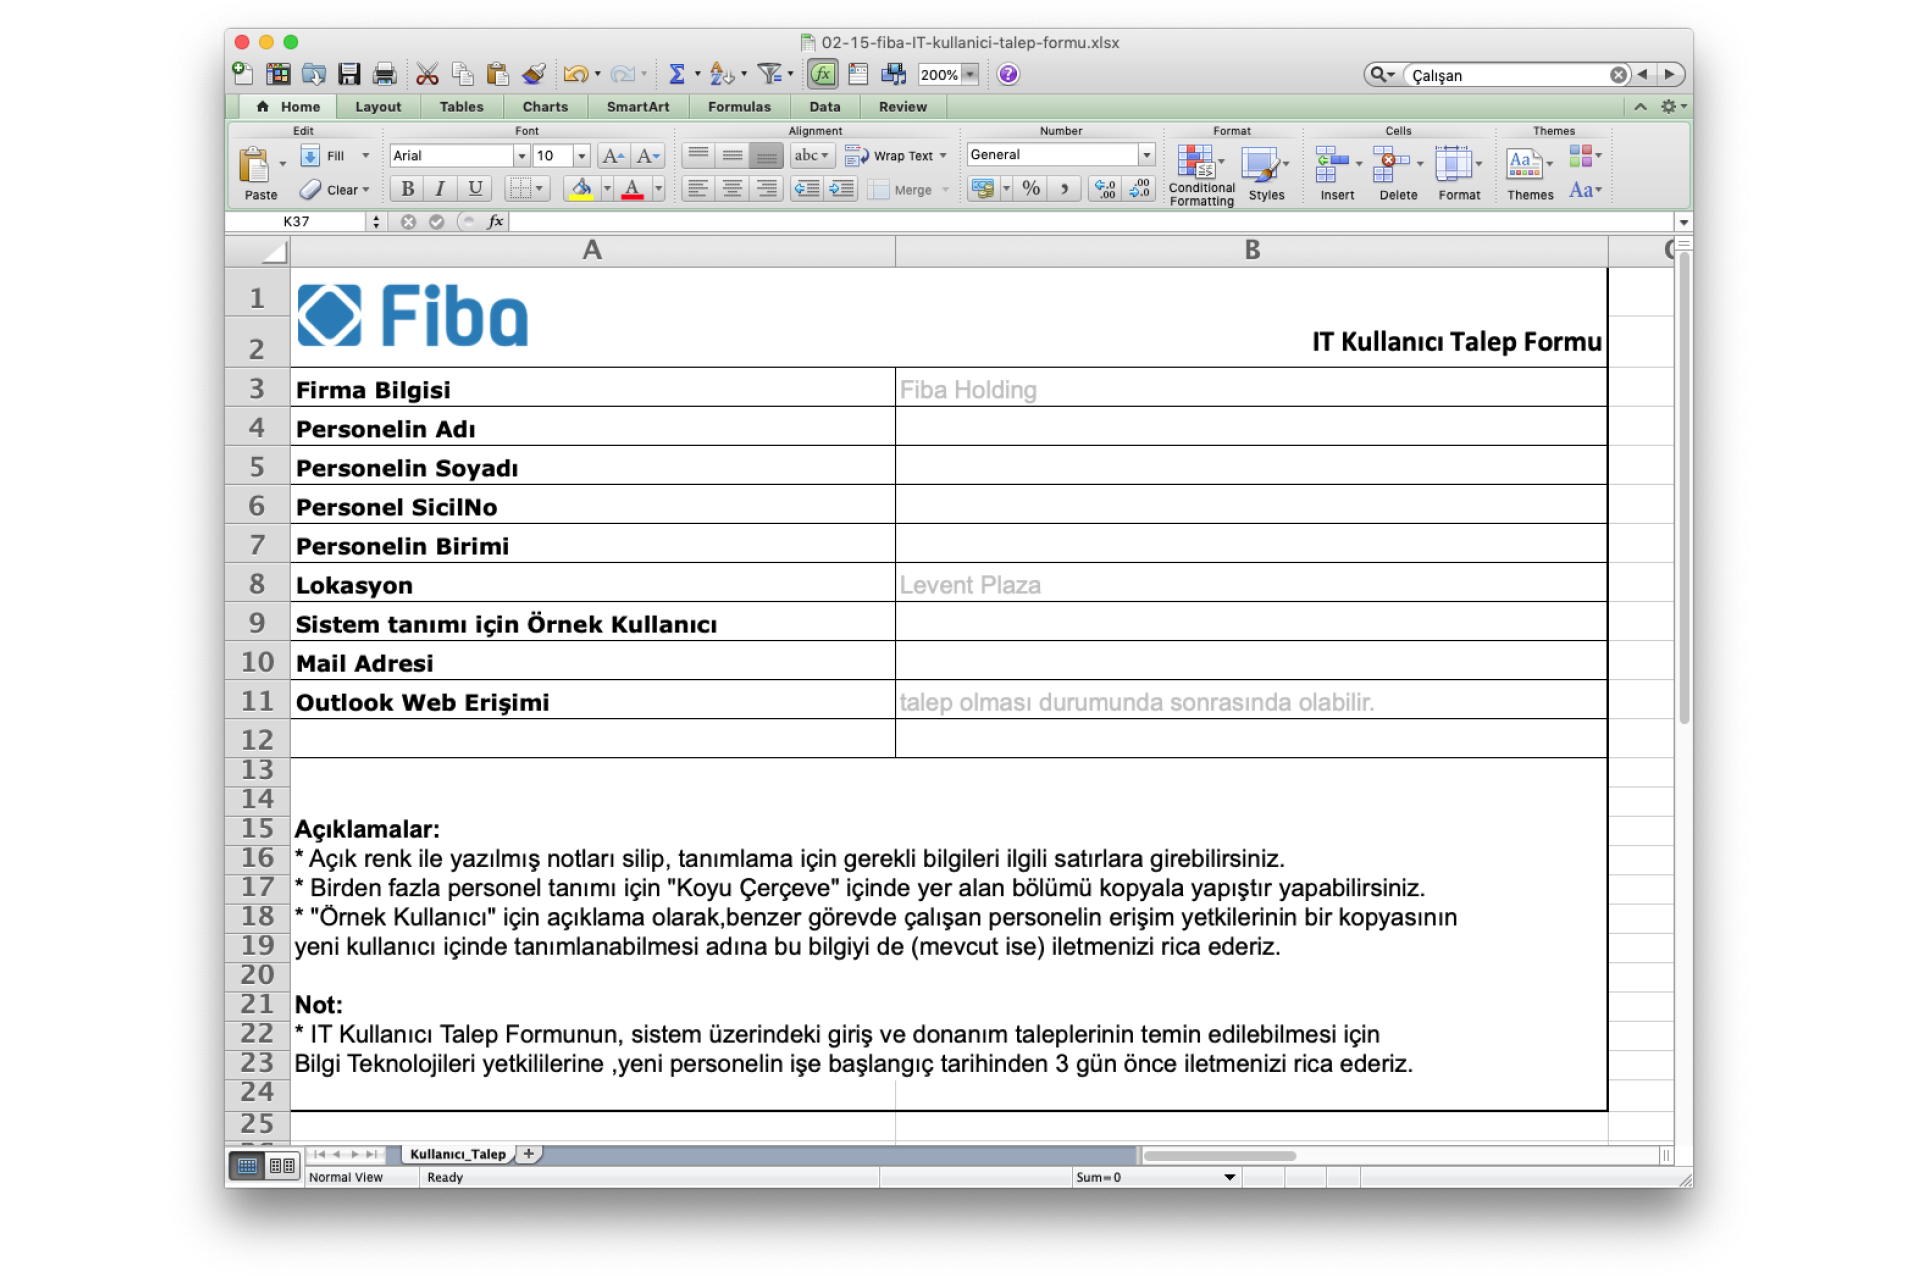This screenshot has width=1920, height=1276.
Task: Undo the last action
Action: click(x=575, y=73)
